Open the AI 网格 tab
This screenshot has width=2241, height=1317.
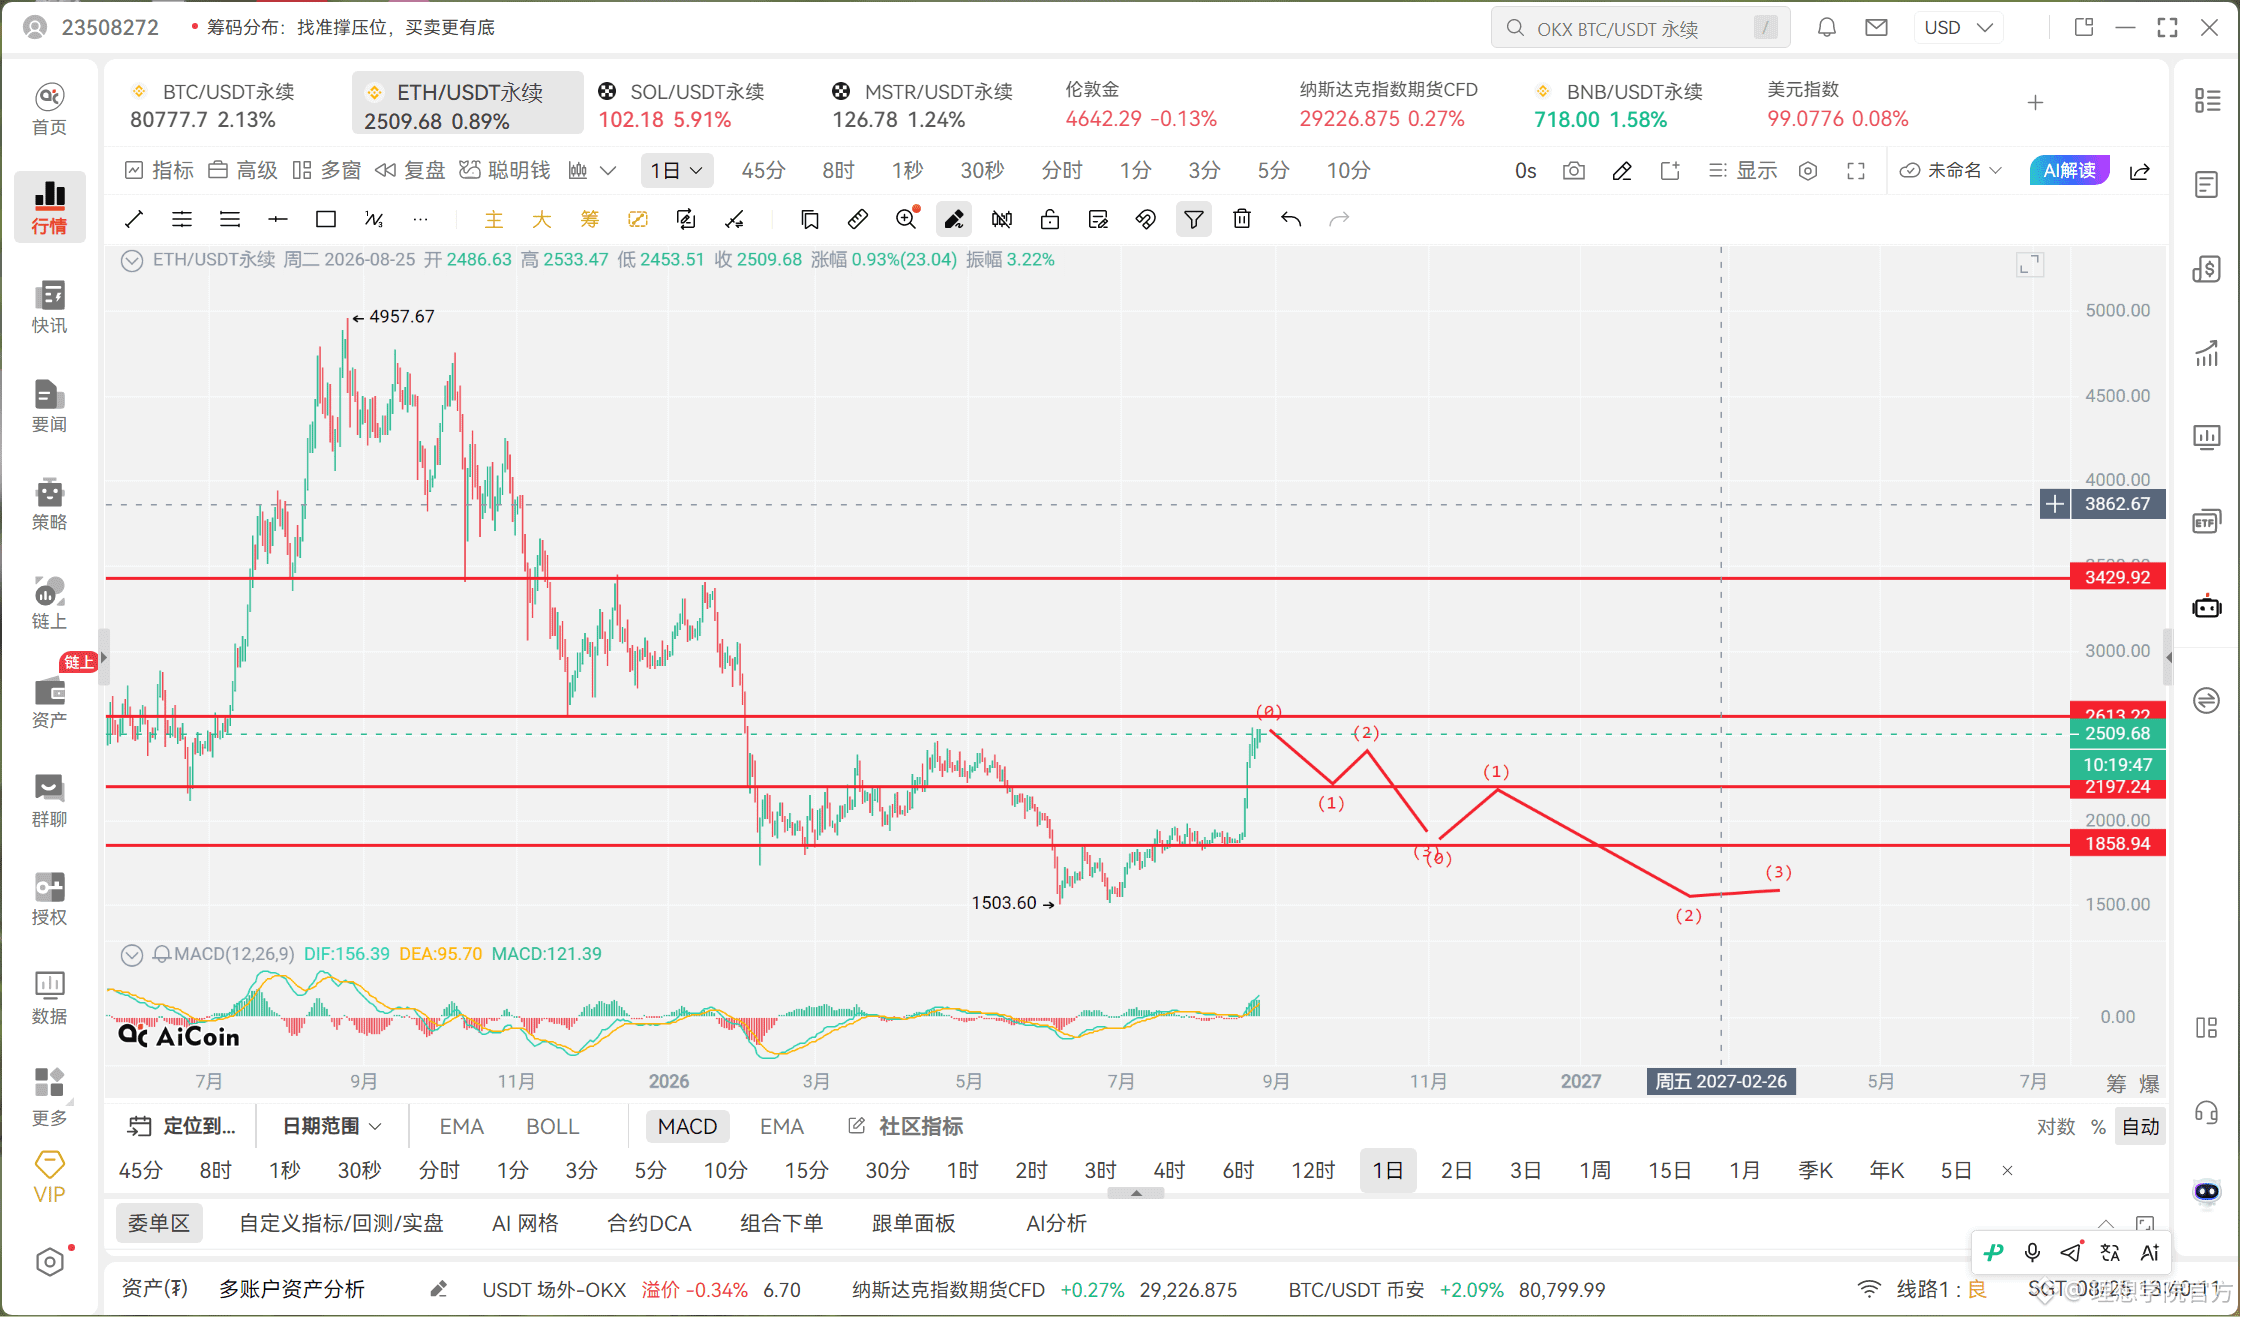pyautogui.click(x=525, y=1223)
